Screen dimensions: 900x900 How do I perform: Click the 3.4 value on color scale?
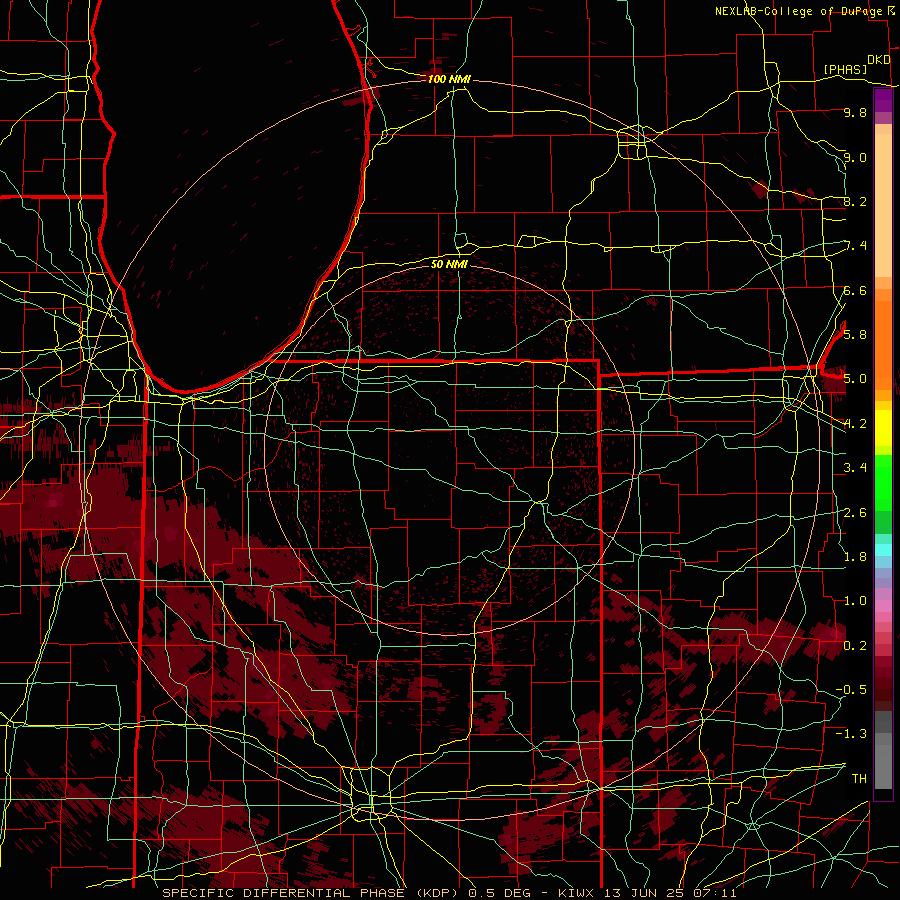pyautogui.click(x=855, y=468)
